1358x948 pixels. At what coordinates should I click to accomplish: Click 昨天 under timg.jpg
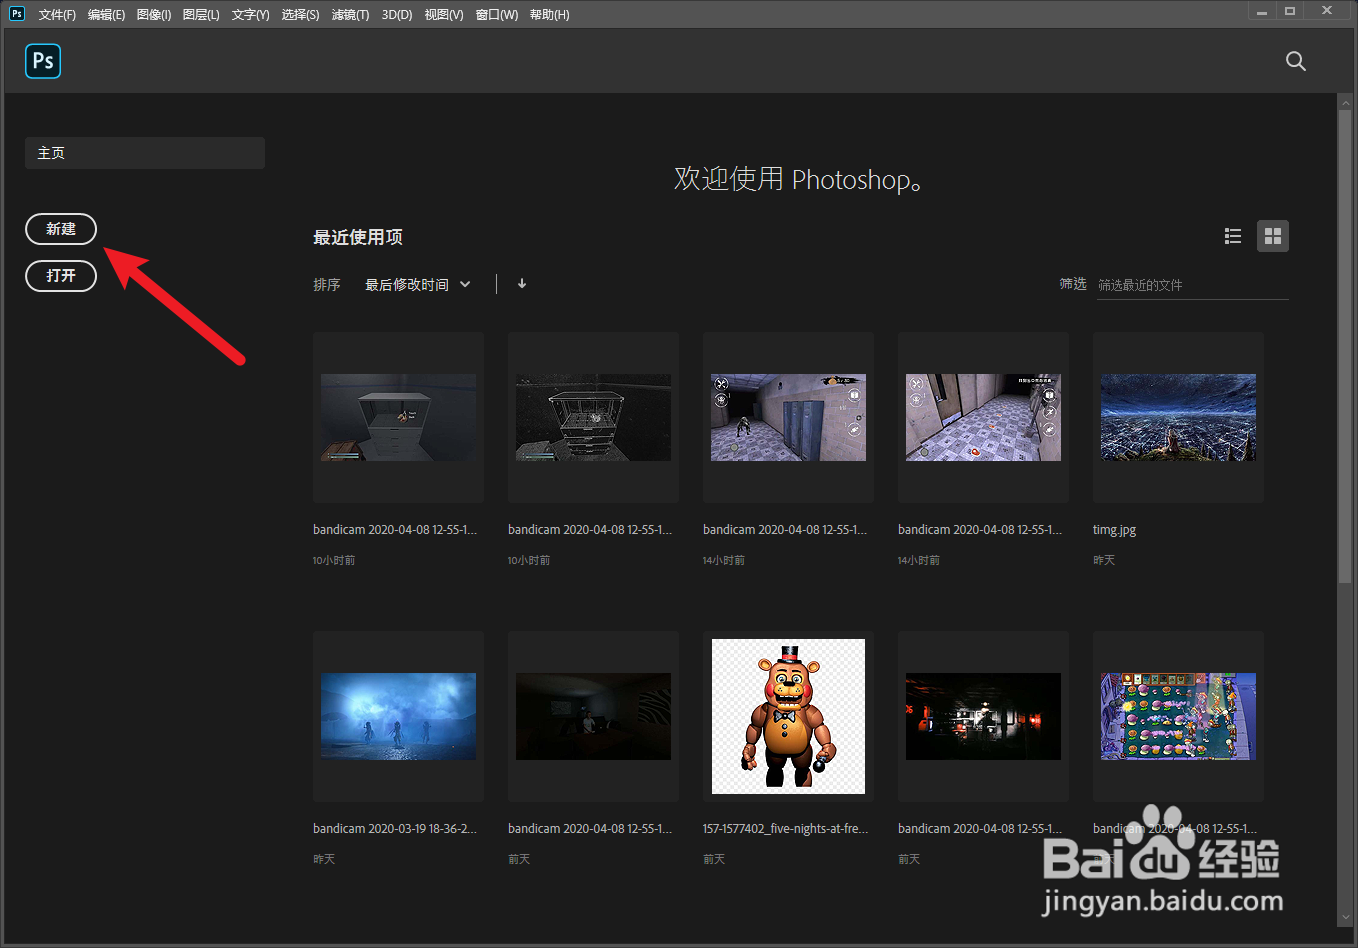coord(1104,560)
